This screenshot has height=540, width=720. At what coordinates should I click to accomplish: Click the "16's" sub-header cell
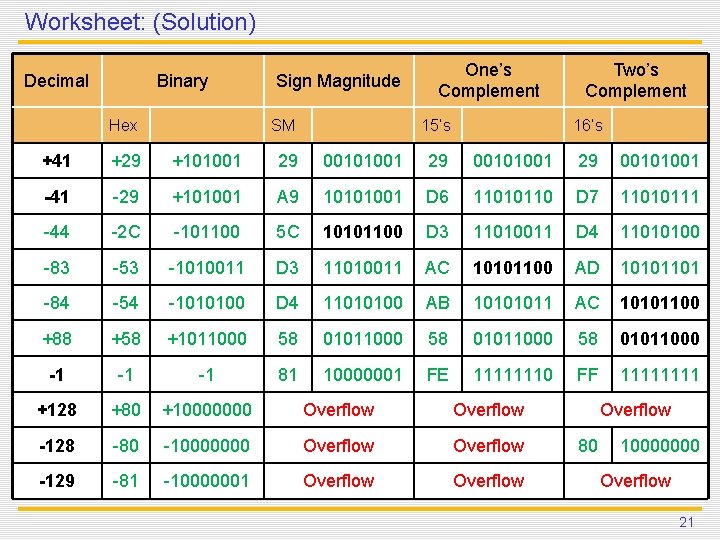(588, 125)
